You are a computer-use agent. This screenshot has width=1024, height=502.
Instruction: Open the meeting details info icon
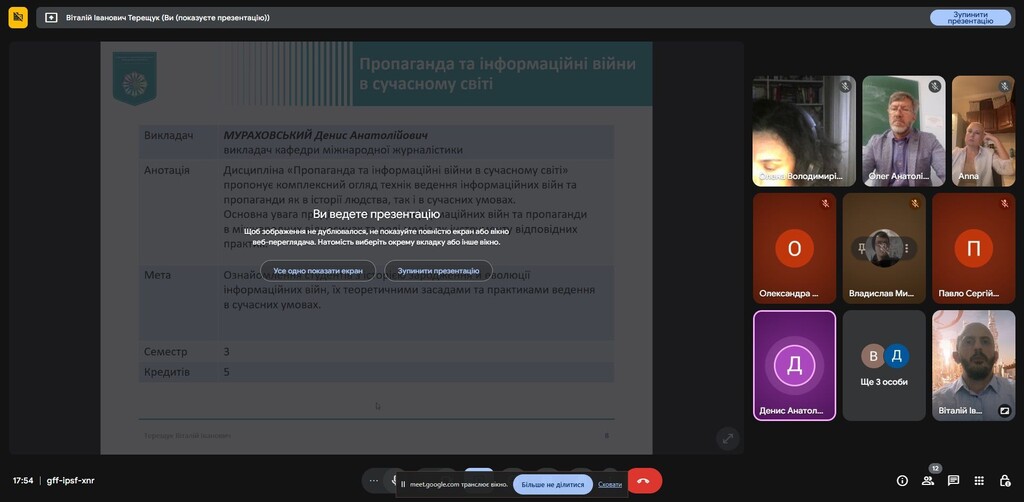(x=902, y=480)
